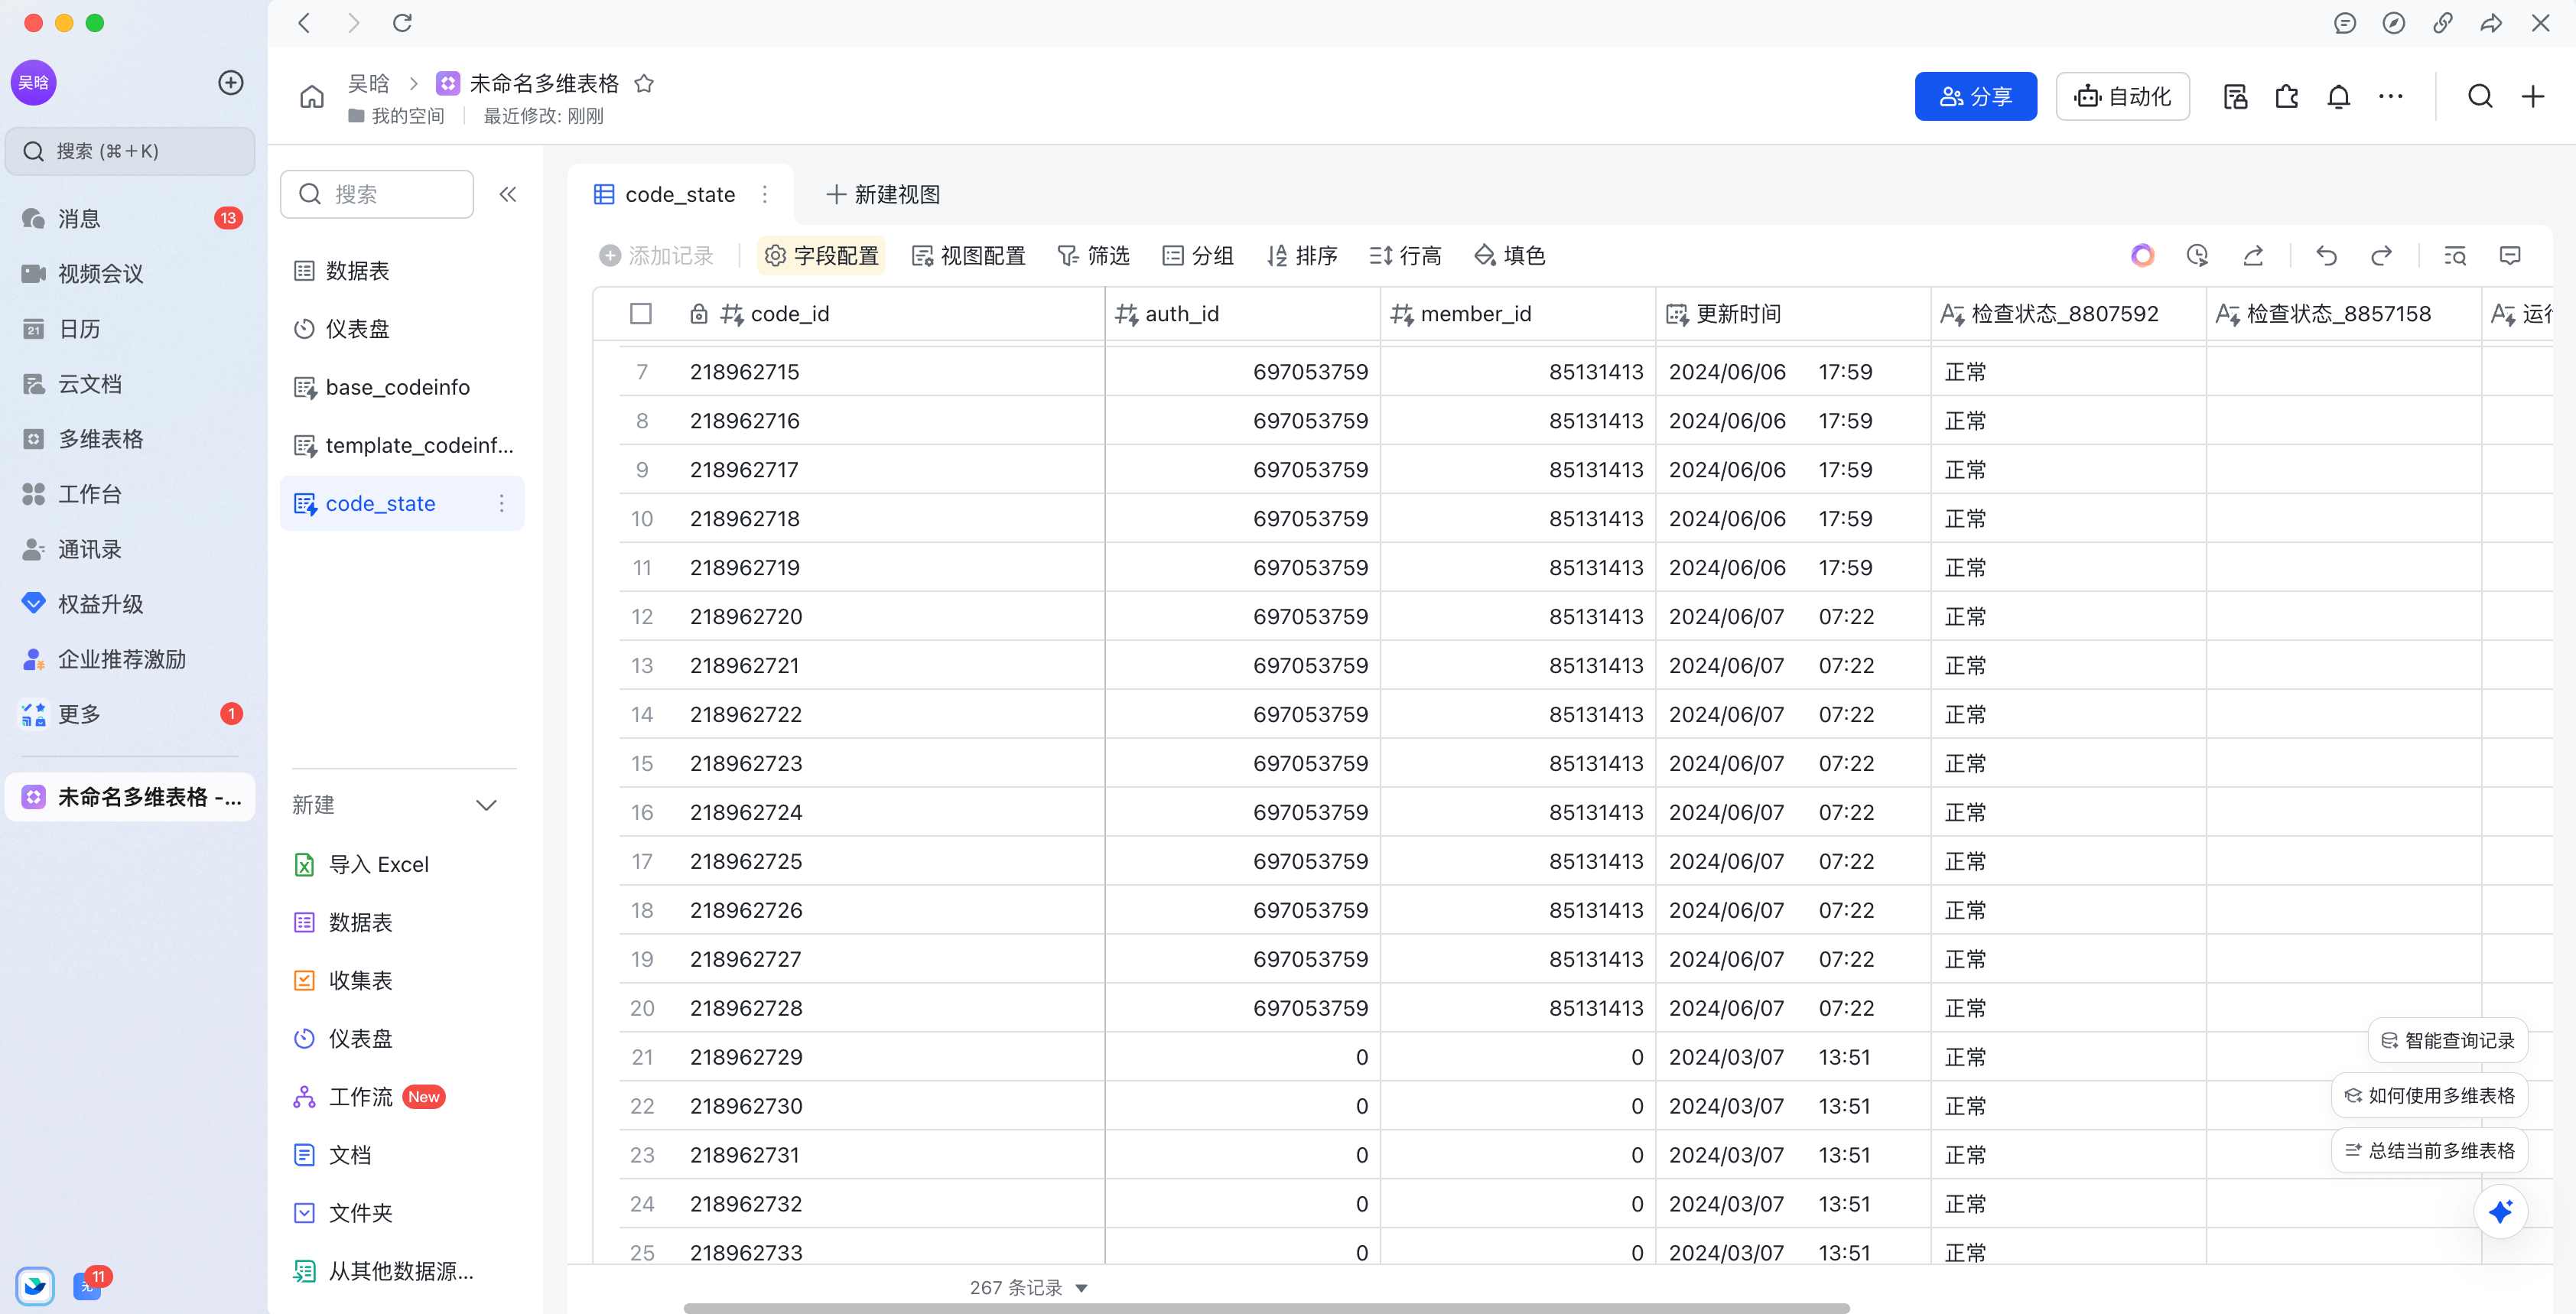Copy link with the chain icon
2576x1314 pixels.
tap(2443, 22)
